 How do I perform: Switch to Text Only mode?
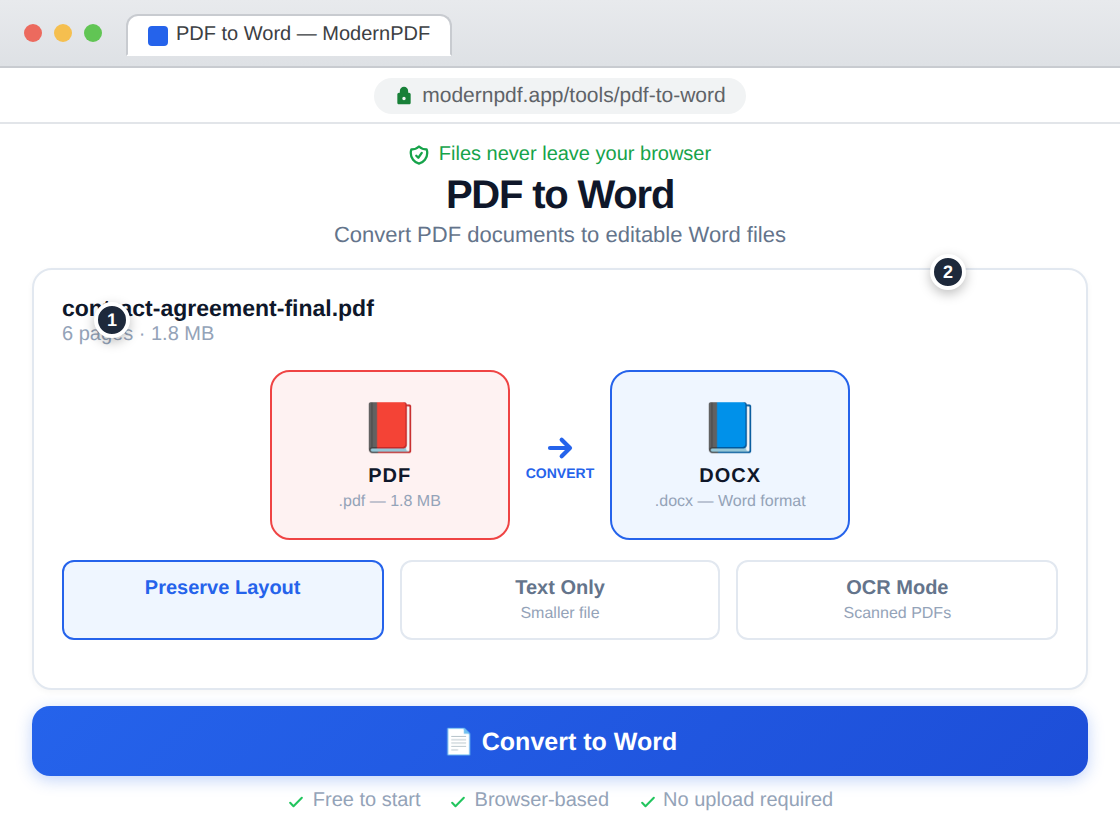pyautogui.click(x=559, y=600)
